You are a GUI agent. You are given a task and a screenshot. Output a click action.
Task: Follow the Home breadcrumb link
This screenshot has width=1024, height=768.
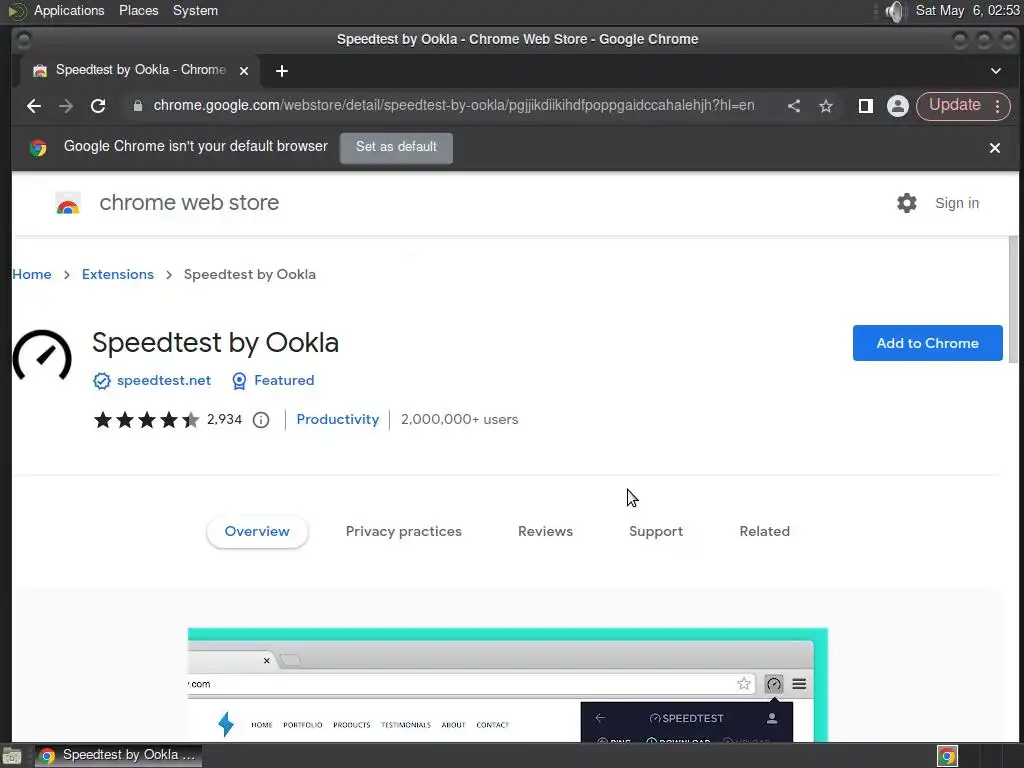coord(31,274)
